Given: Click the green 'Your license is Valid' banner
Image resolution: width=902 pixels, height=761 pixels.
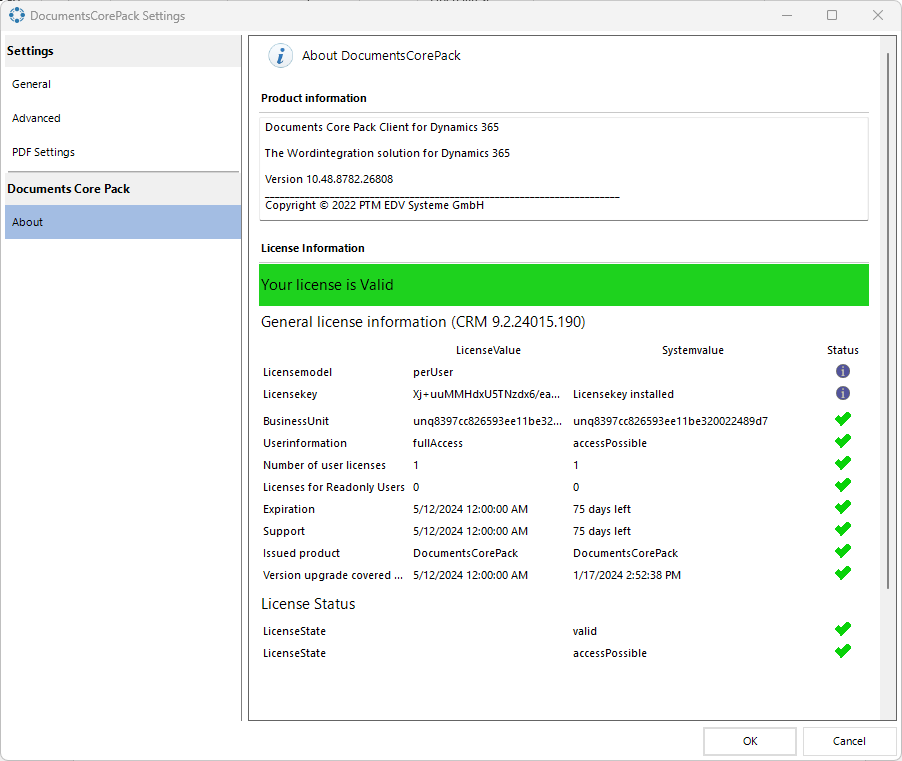Looking at the screenshot, I should 564,285.
